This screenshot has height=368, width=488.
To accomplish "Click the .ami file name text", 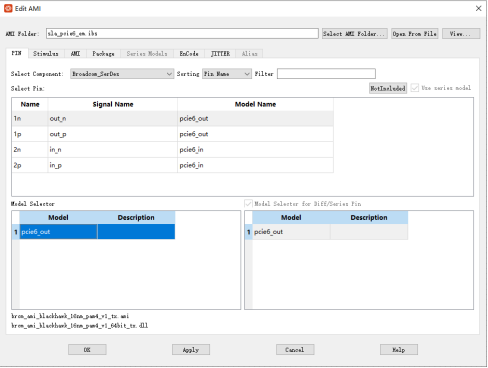I will tap(70, 316).
